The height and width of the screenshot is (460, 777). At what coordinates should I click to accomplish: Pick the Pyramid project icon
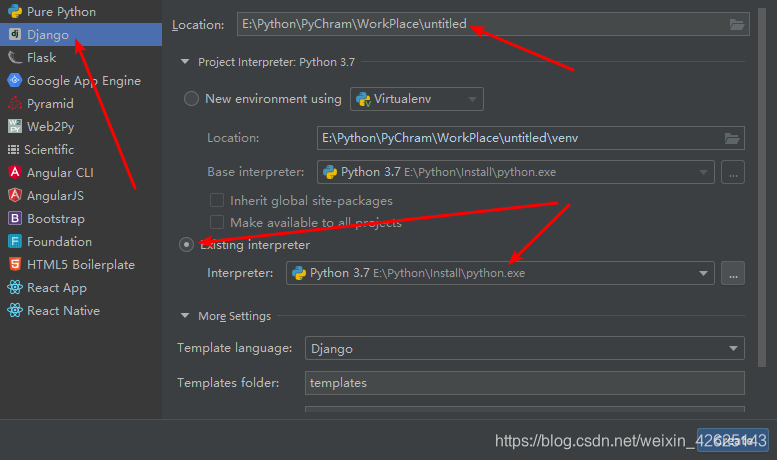15,103
